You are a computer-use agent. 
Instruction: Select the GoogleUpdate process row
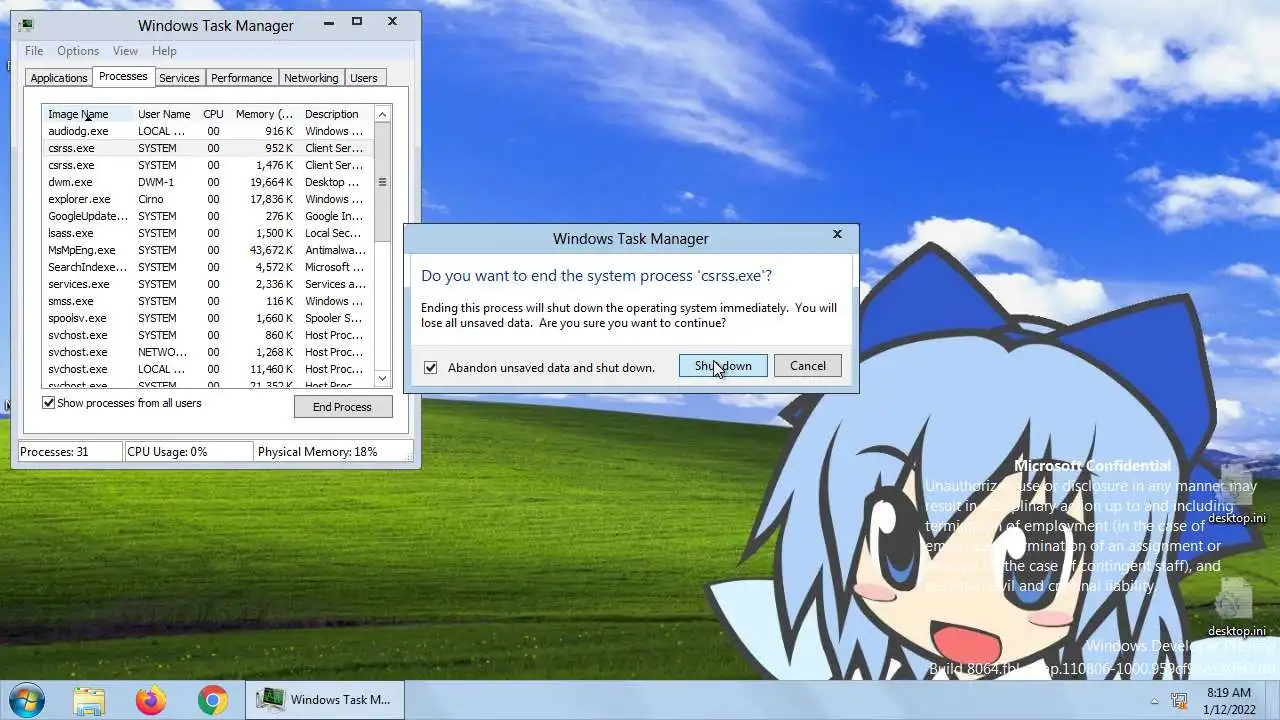click(207, 216)
